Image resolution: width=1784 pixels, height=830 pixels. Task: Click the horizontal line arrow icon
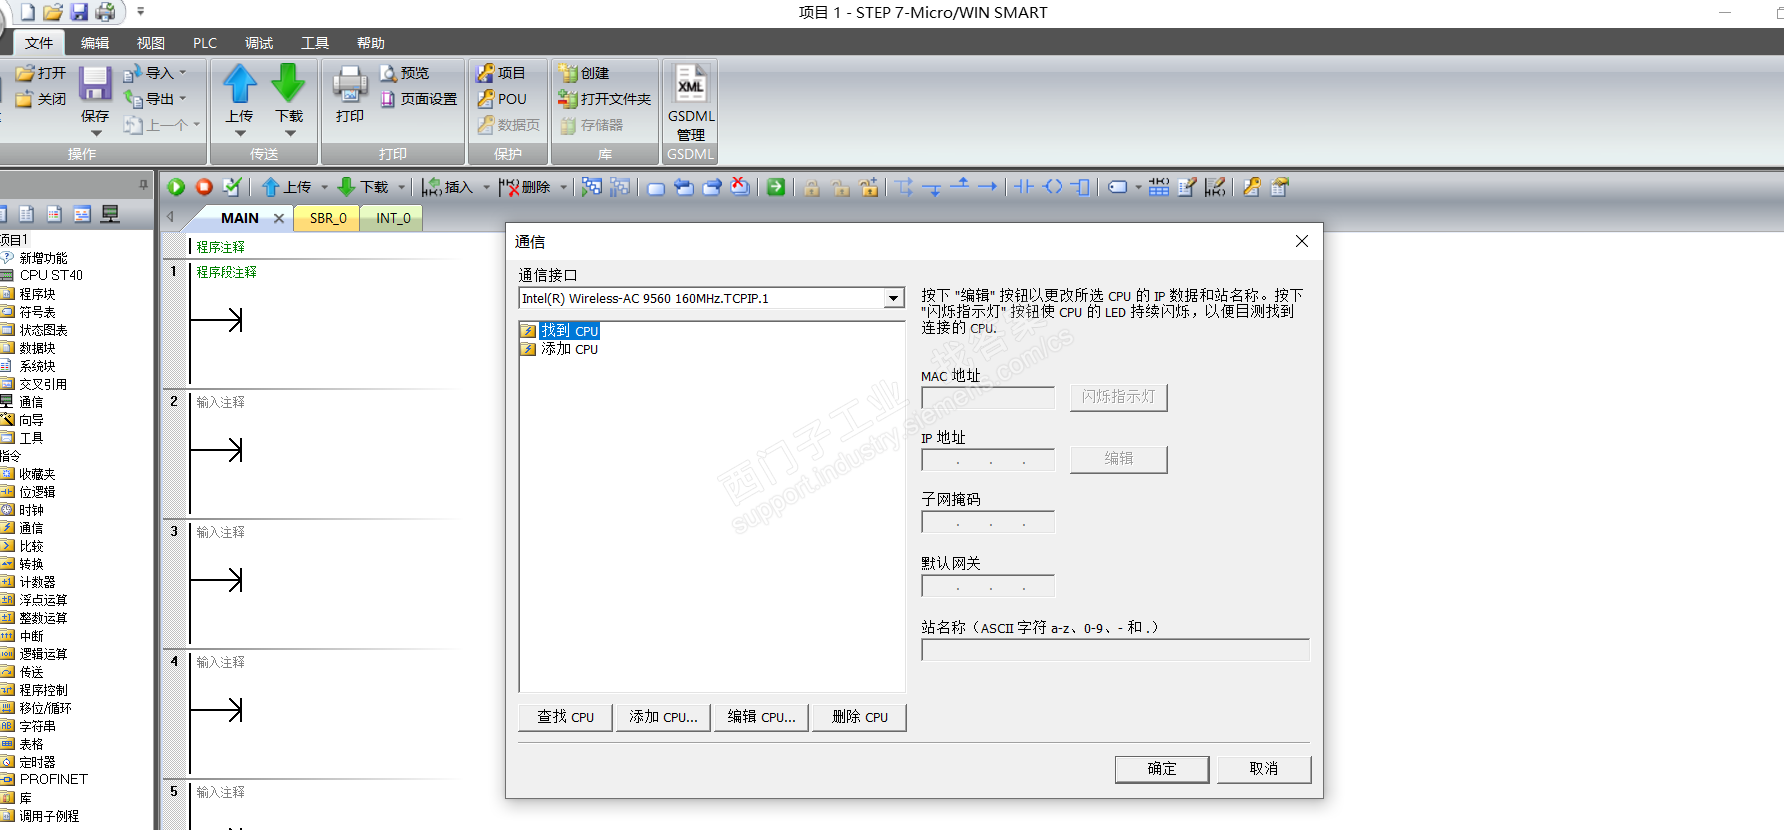pyautogui.click(x=987, y=187)
